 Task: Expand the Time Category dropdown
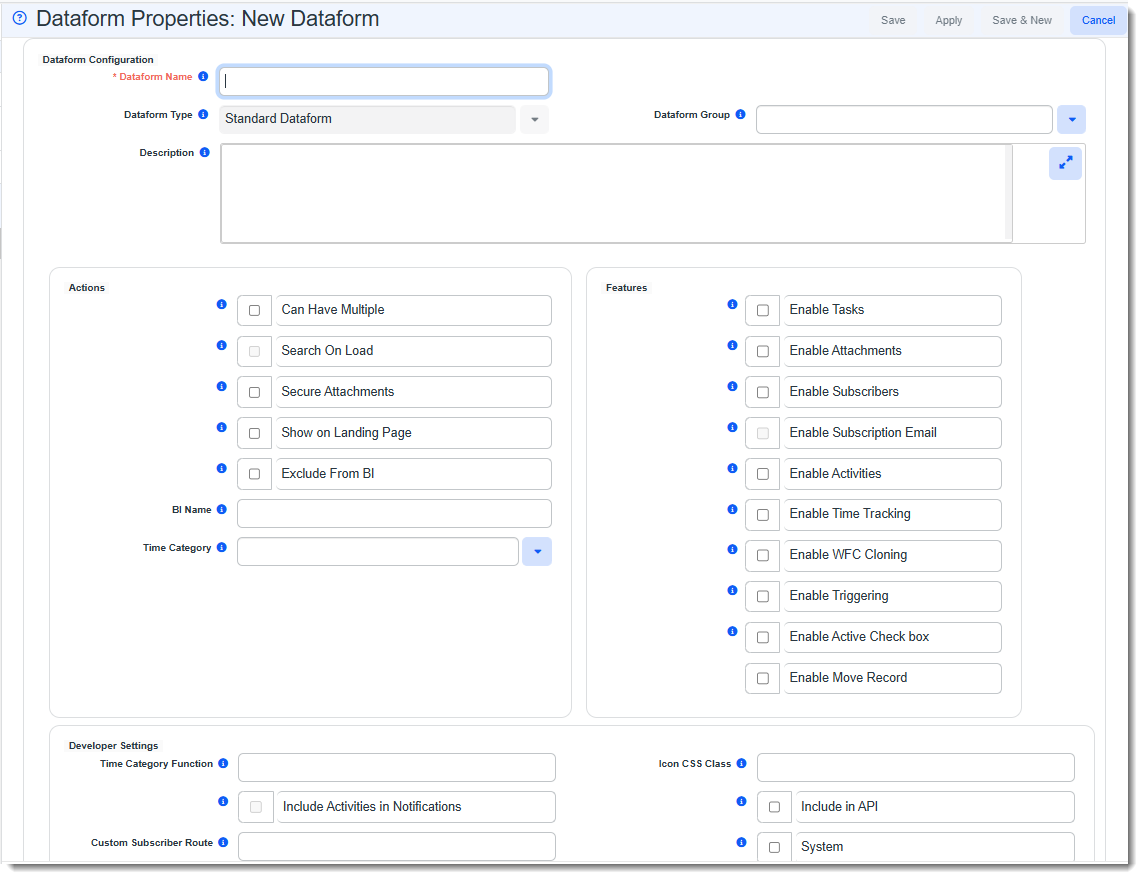537,552
